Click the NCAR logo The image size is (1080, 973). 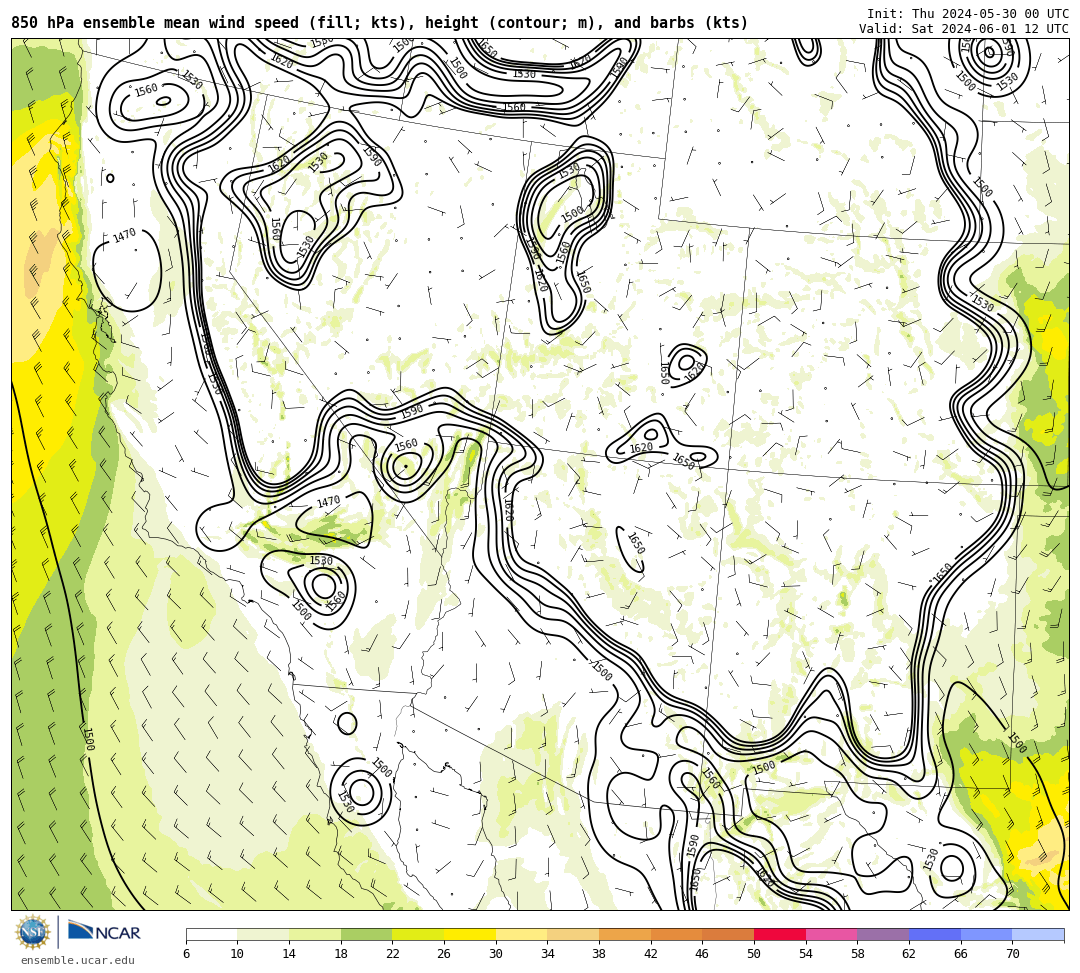104,932
